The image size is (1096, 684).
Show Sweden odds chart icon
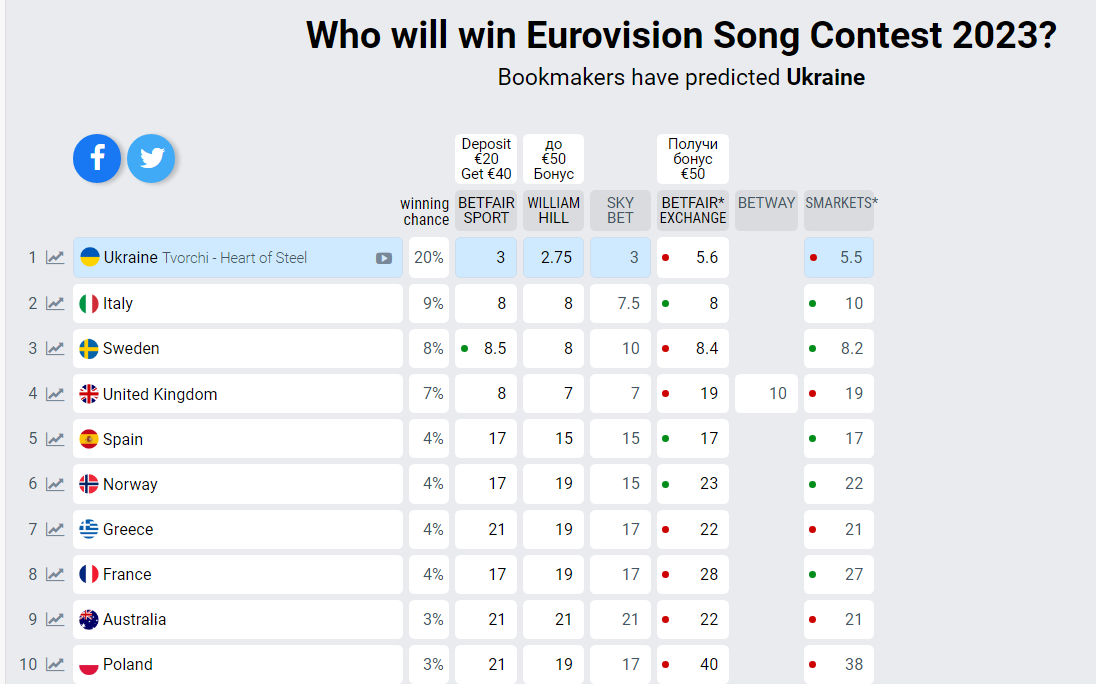[x=55, y=349]
